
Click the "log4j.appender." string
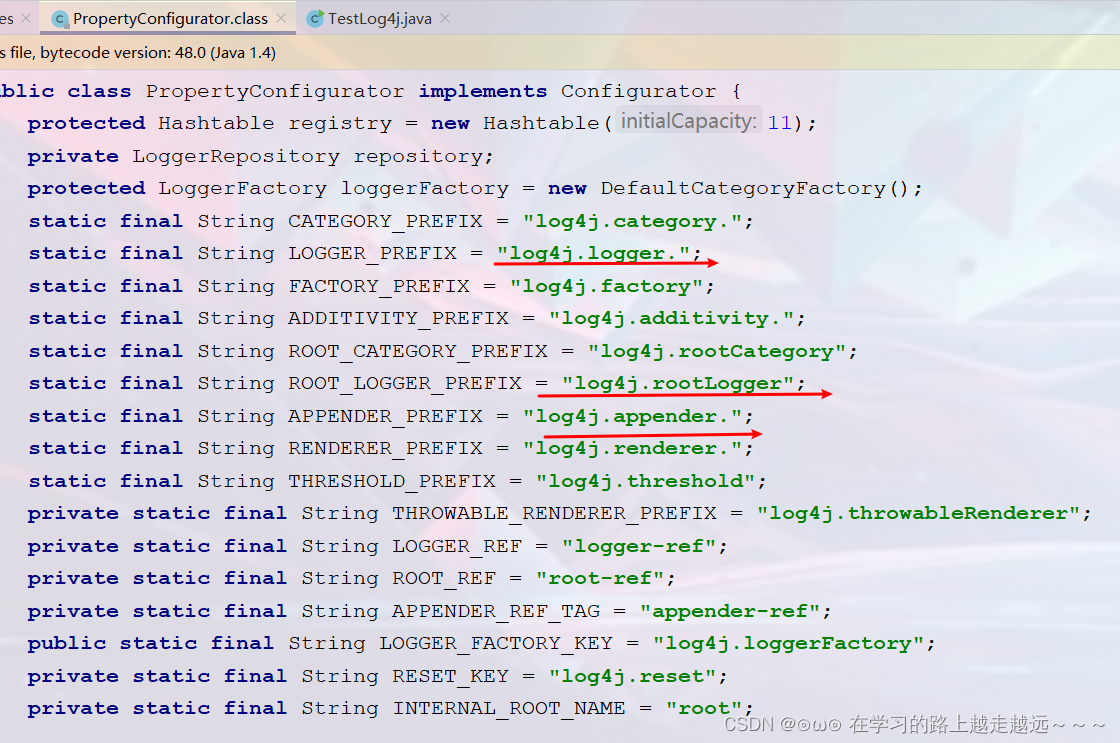point(632,417)
